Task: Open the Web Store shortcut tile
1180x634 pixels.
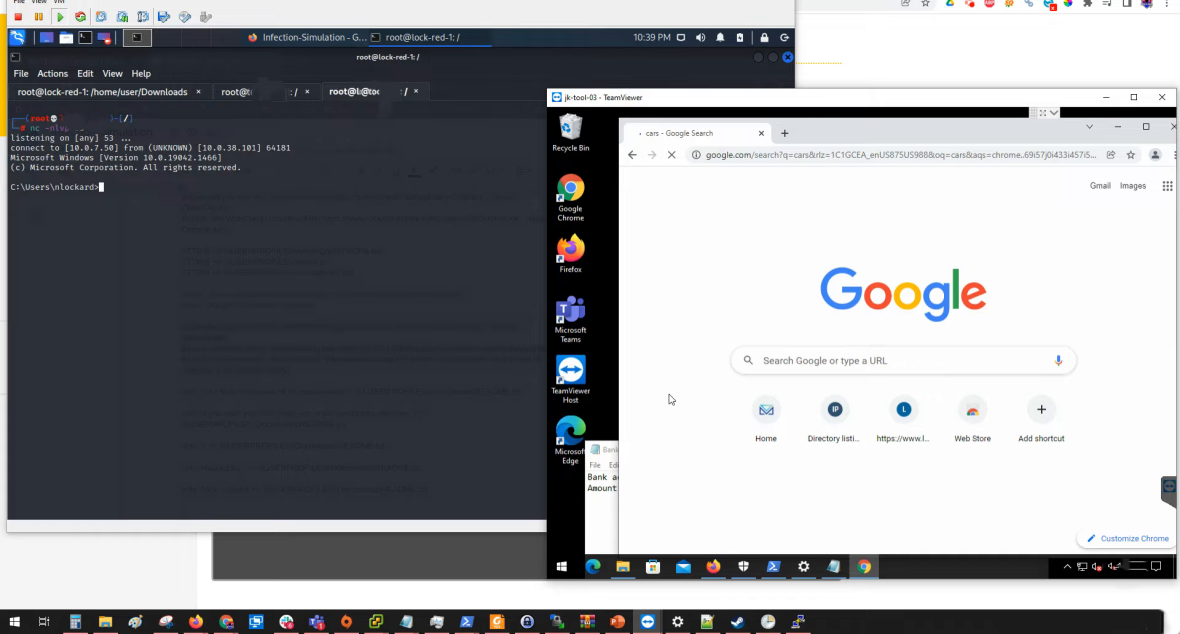Action: 972,420
